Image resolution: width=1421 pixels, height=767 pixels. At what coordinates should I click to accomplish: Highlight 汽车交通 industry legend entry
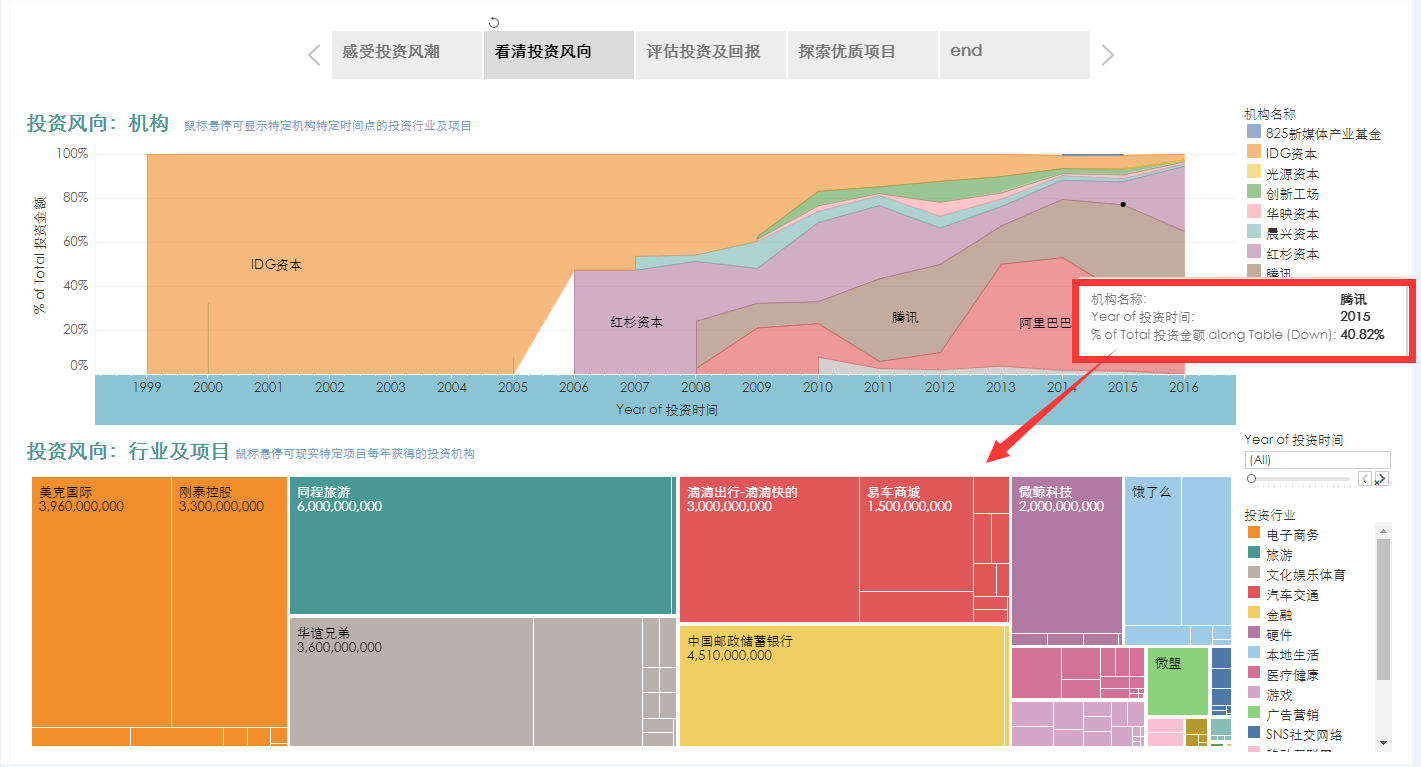coord(1292,595)
